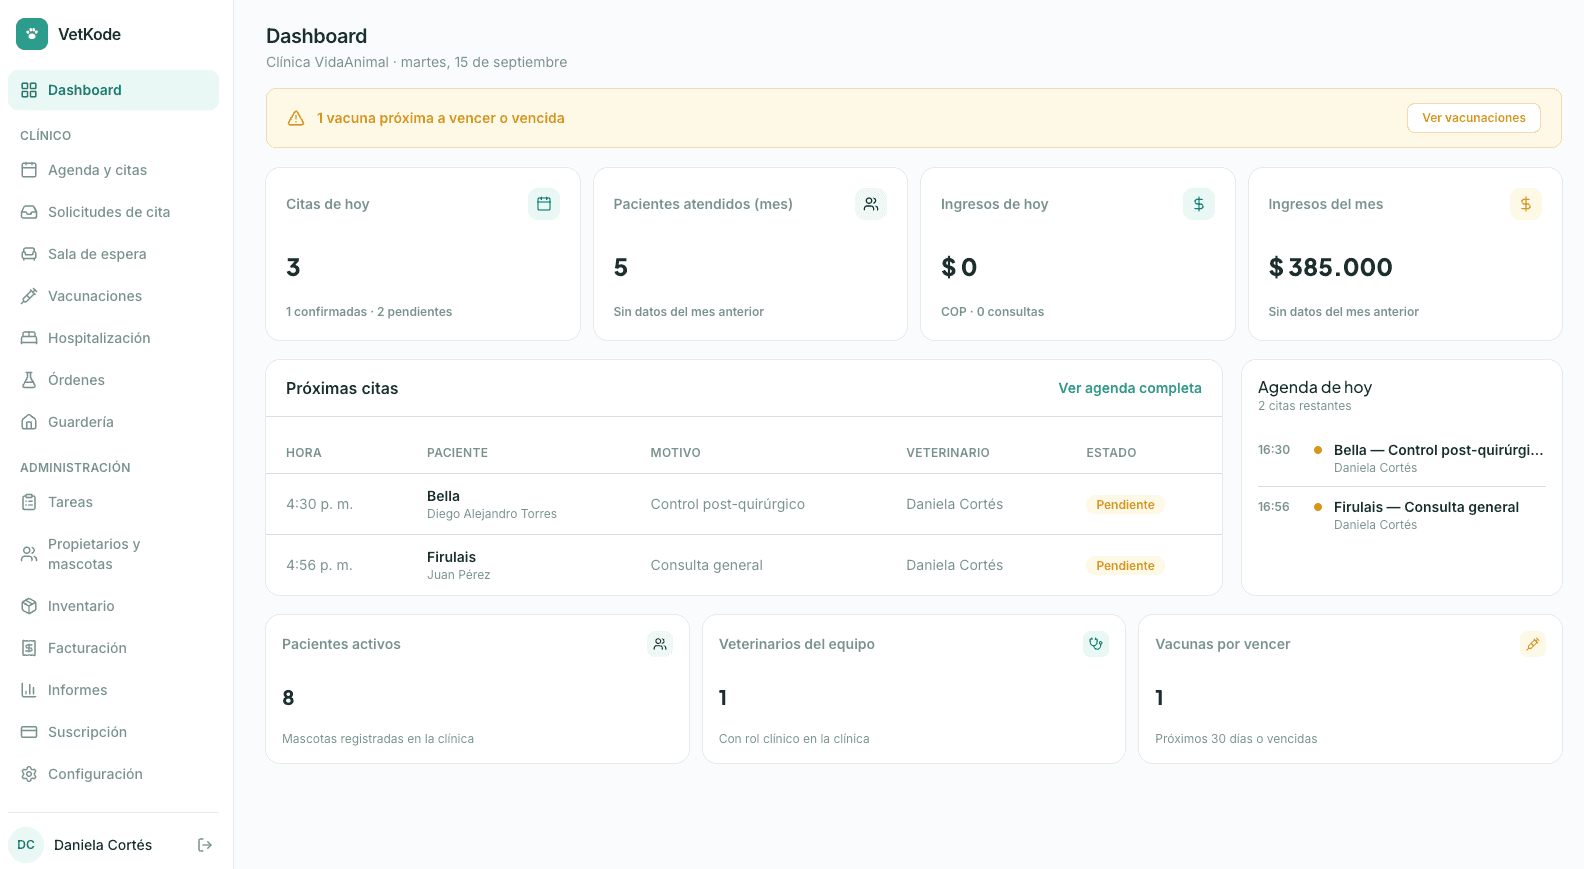
Task: Click the users icon on Pacientes activos card
Action: click(x=660, y=644)
